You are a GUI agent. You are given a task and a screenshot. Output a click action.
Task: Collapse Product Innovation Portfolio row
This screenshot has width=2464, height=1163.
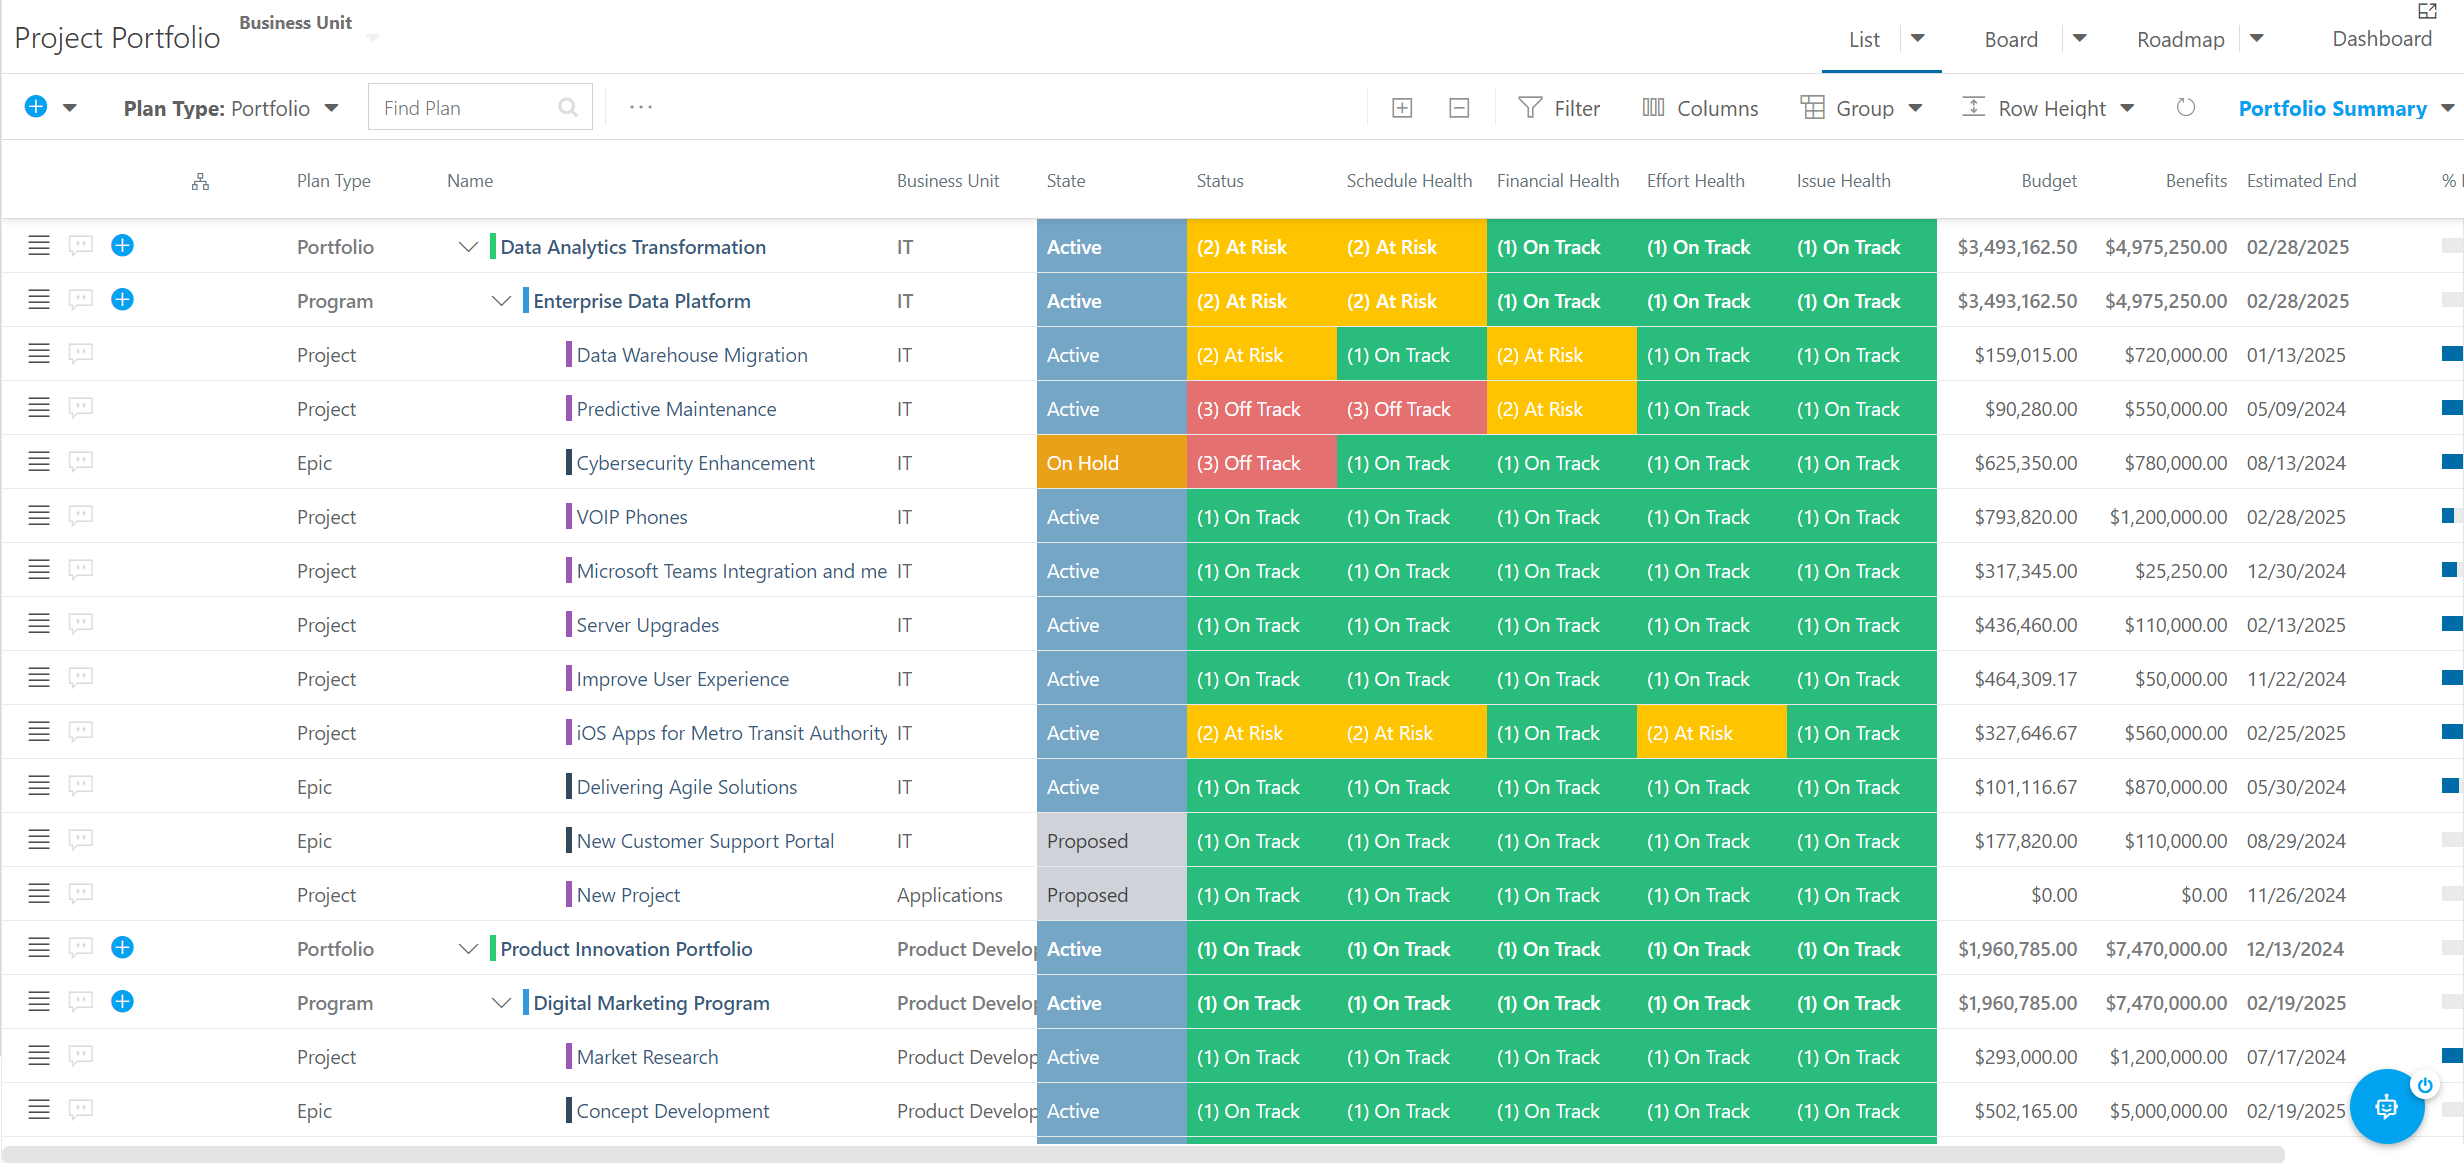(x=467, y=948)
